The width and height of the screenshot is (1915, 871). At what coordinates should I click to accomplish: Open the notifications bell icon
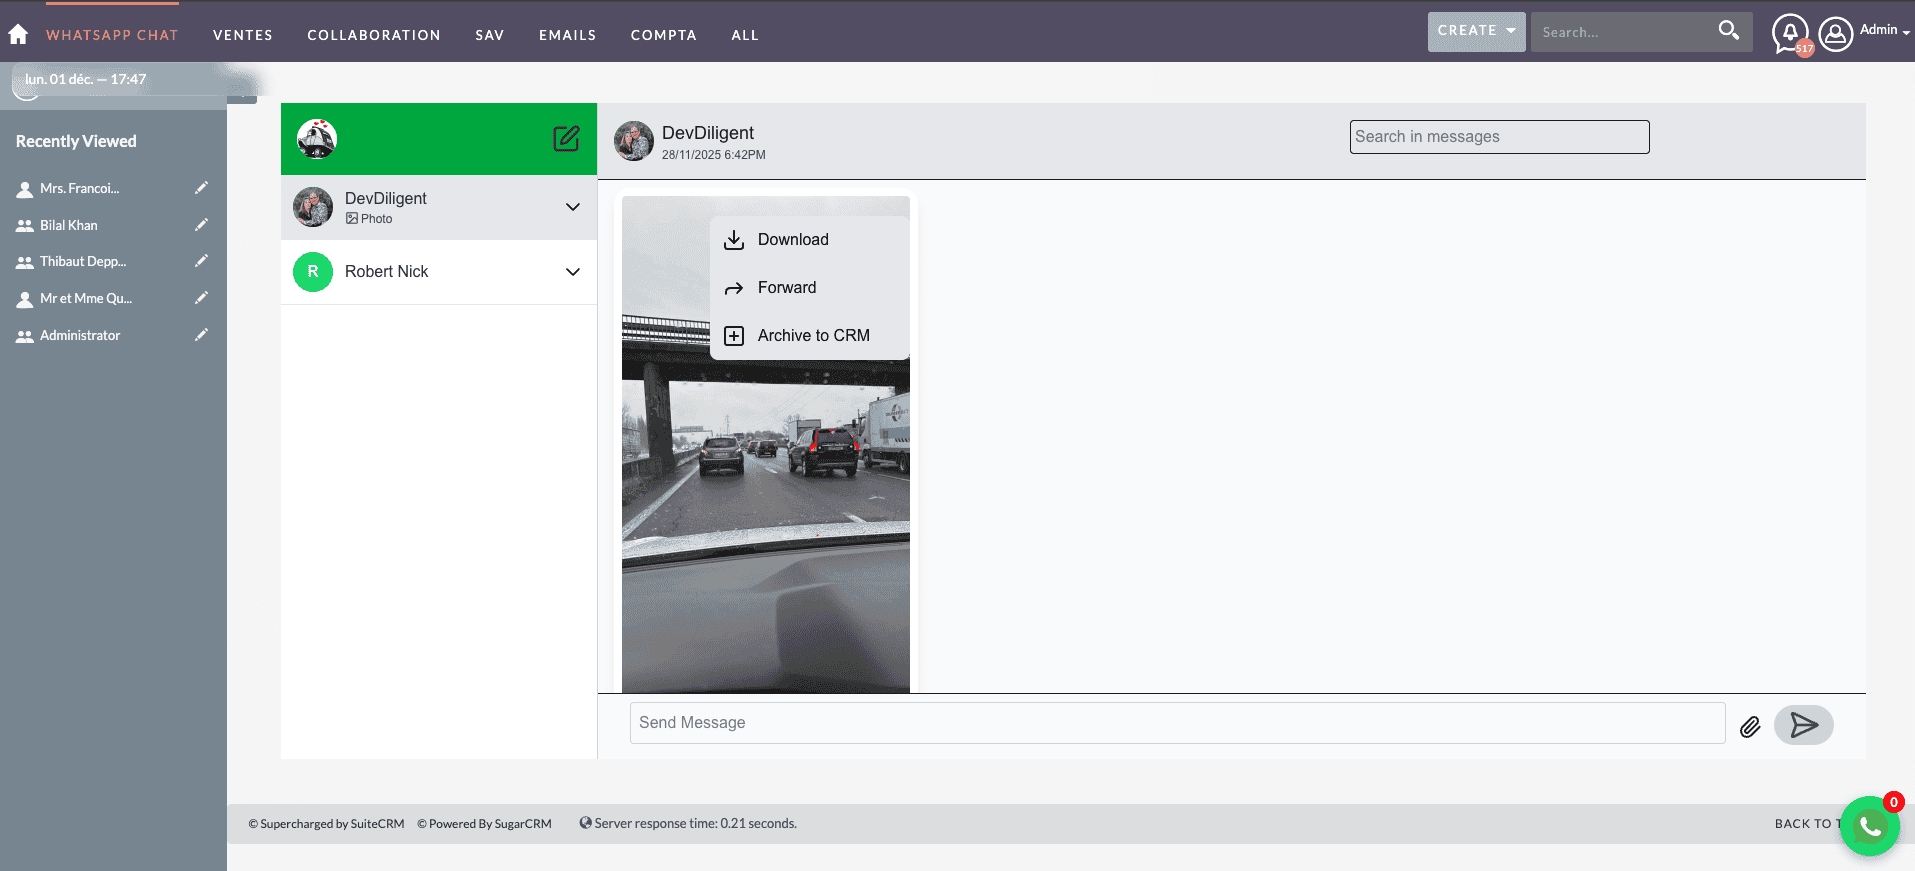click(1790, 33)
